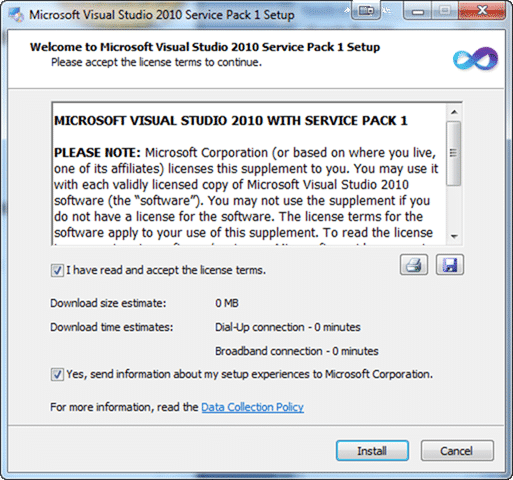Click the 'I have read and accept' label
This screenshot has height=480, width=513.
click(166, 270)
